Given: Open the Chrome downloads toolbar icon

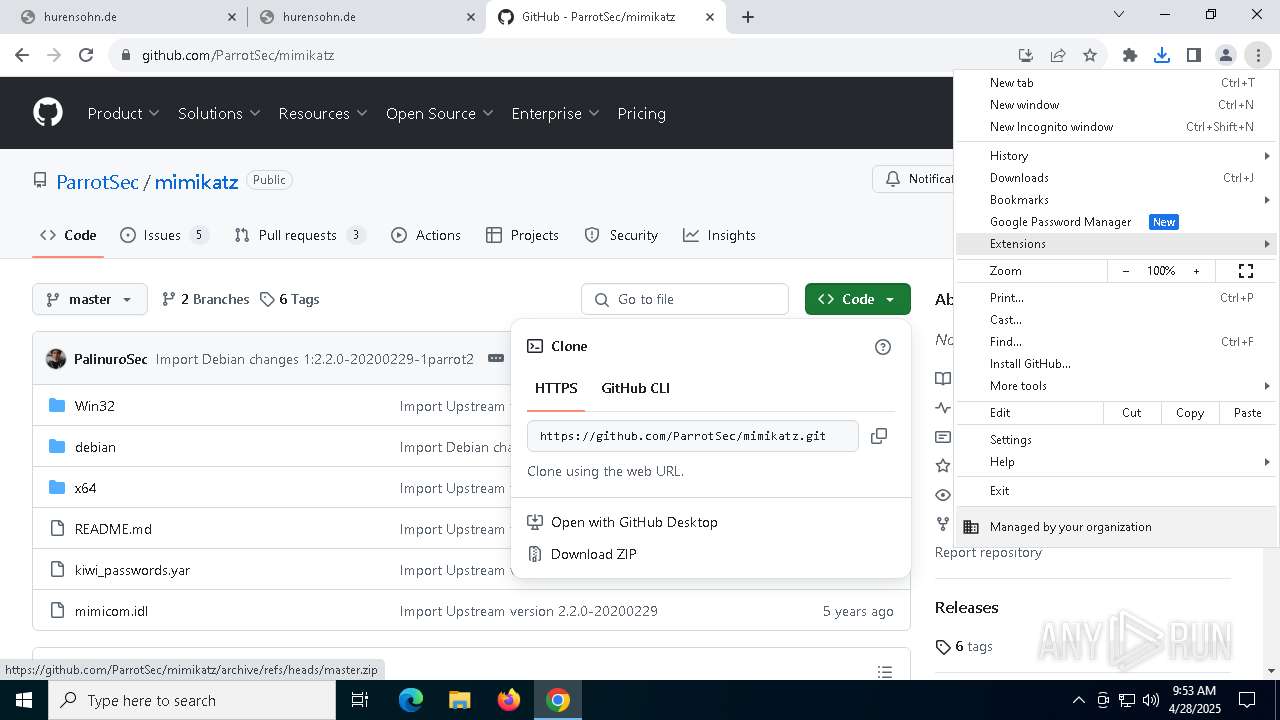Looking at the screenshot, I should pyautogui.click(x=1162, y=55).
